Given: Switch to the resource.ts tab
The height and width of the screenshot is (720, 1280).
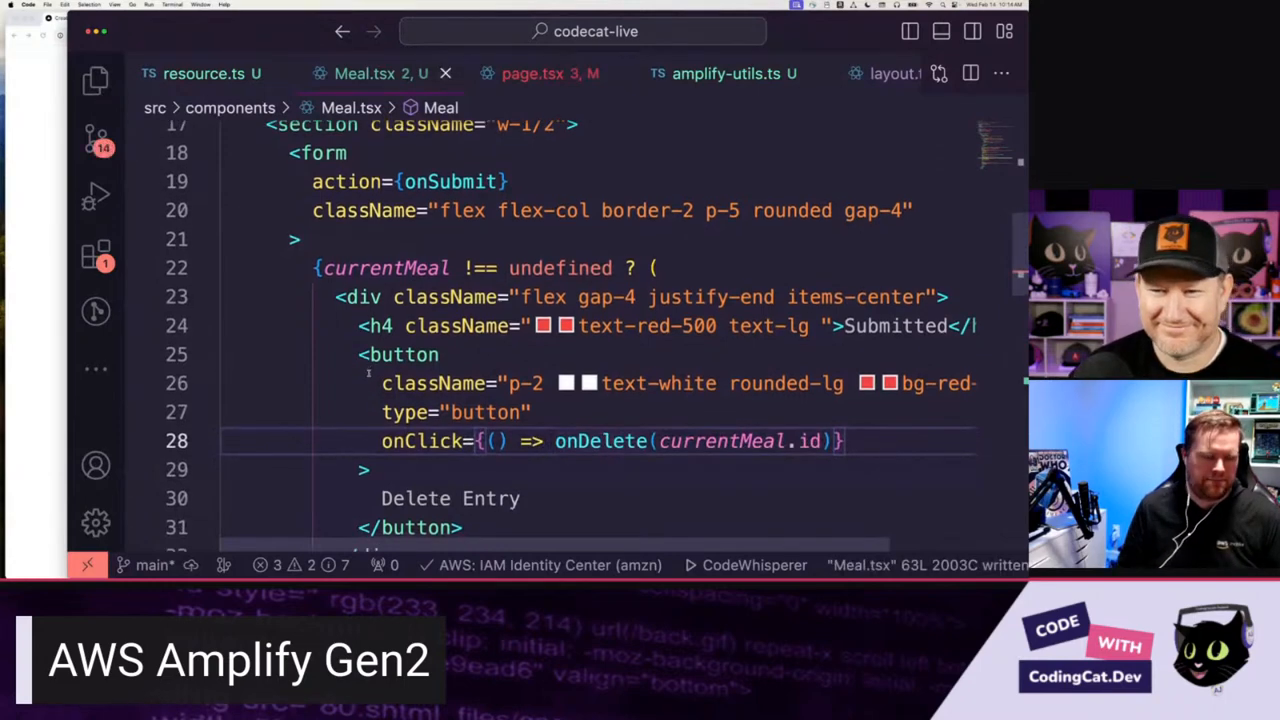Looking at the screenshot, I should tap(201, 73).
